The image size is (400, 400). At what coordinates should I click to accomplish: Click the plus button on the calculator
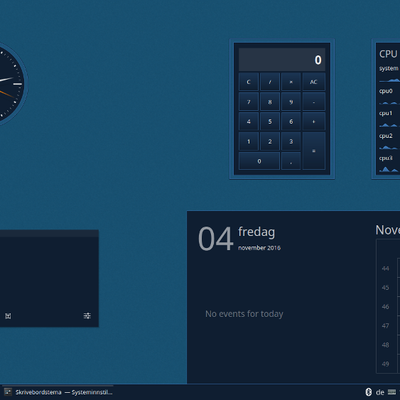(314, 122)
